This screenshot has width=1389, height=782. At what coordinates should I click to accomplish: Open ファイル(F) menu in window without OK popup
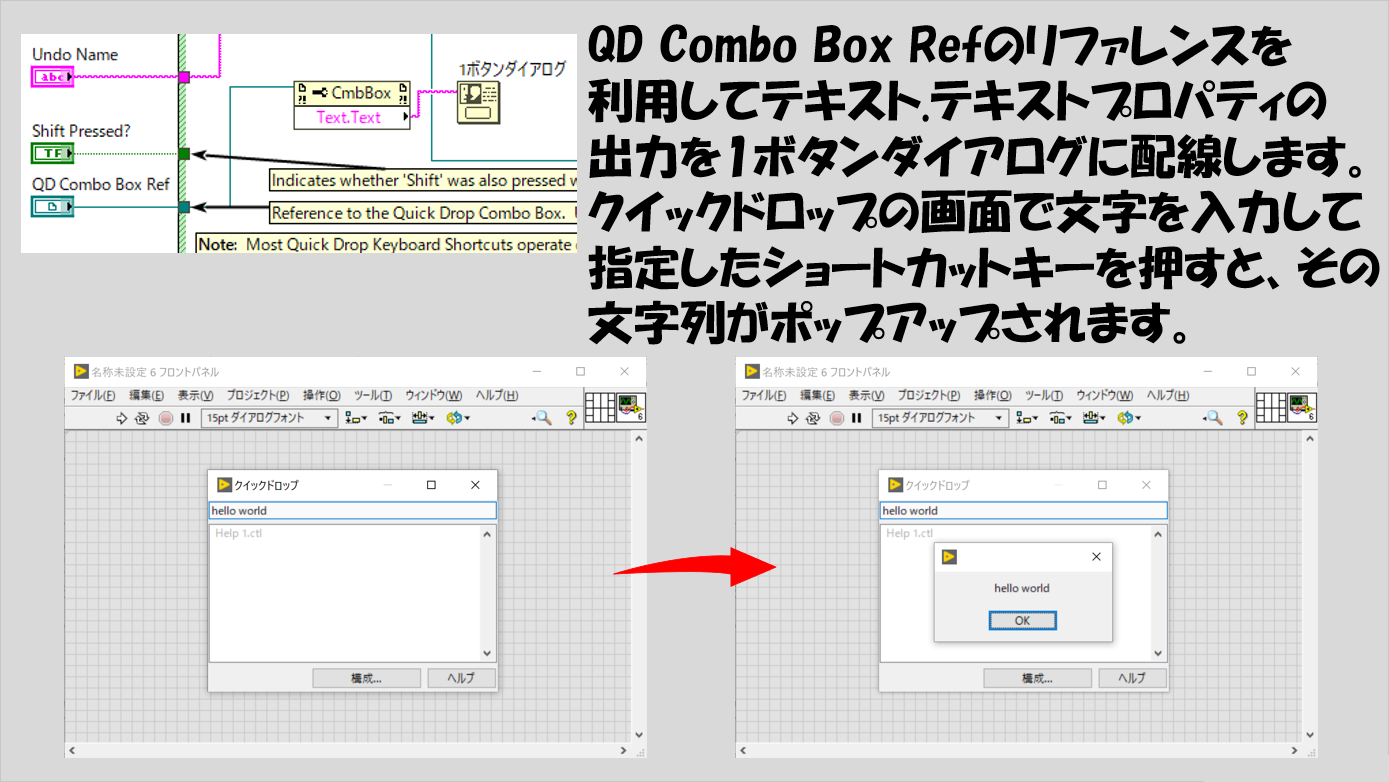point(93,396)
